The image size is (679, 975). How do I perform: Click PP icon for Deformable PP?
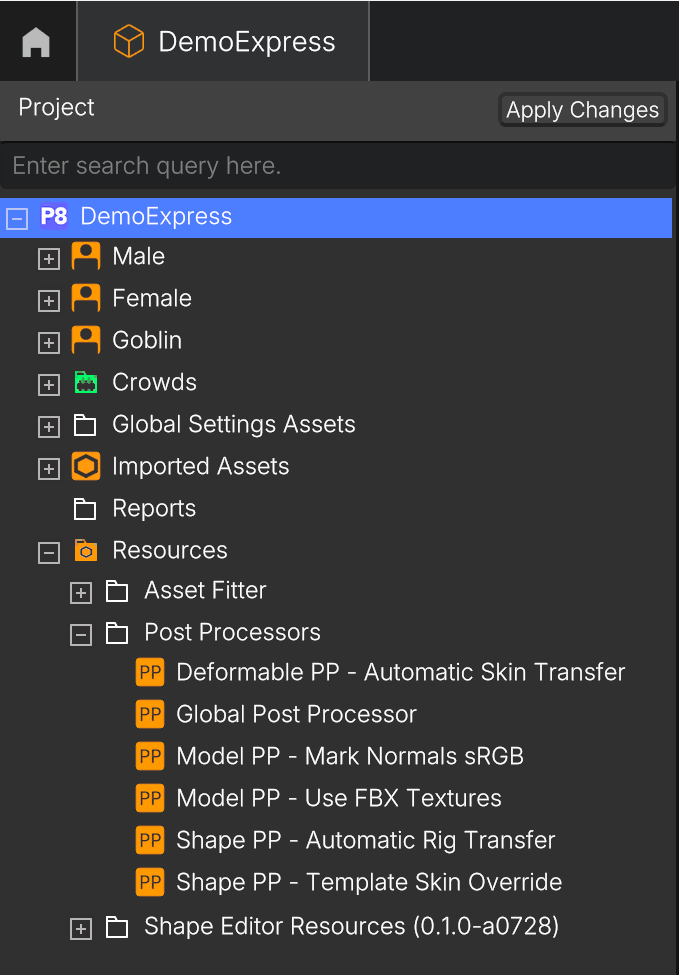click(x=150, y=673)
